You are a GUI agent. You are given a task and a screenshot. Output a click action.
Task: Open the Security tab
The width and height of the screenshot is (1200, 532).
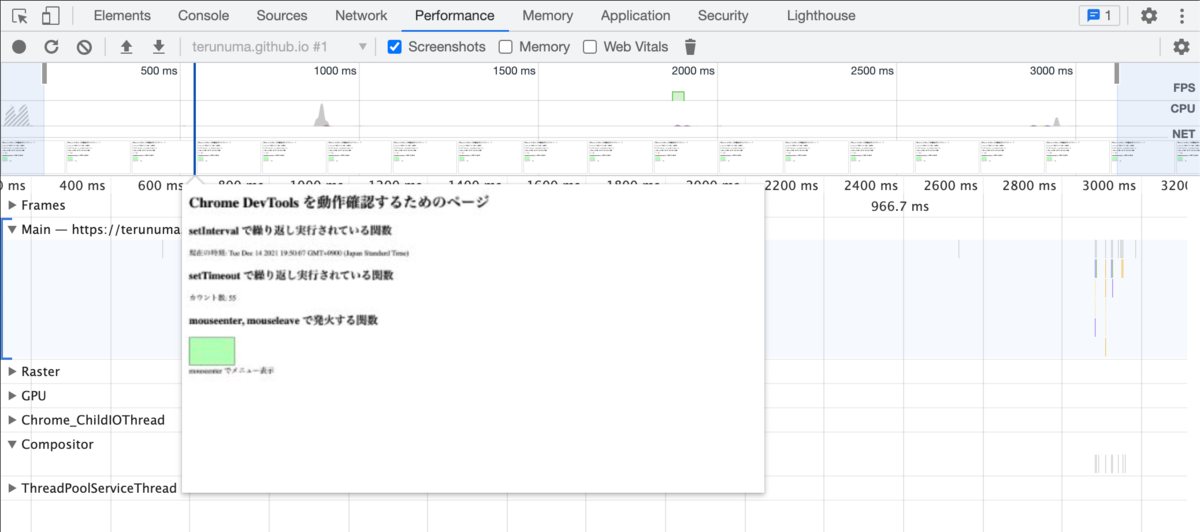723,16
